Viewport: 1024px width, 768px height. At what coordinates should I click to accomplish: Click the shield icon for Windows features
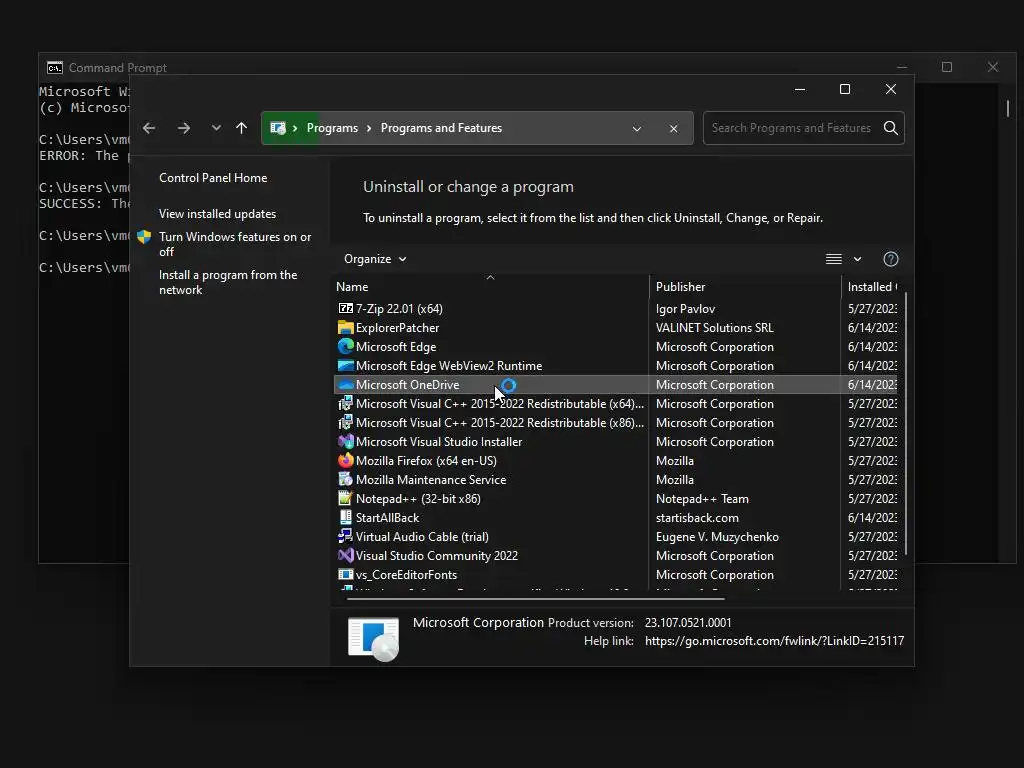144,237
